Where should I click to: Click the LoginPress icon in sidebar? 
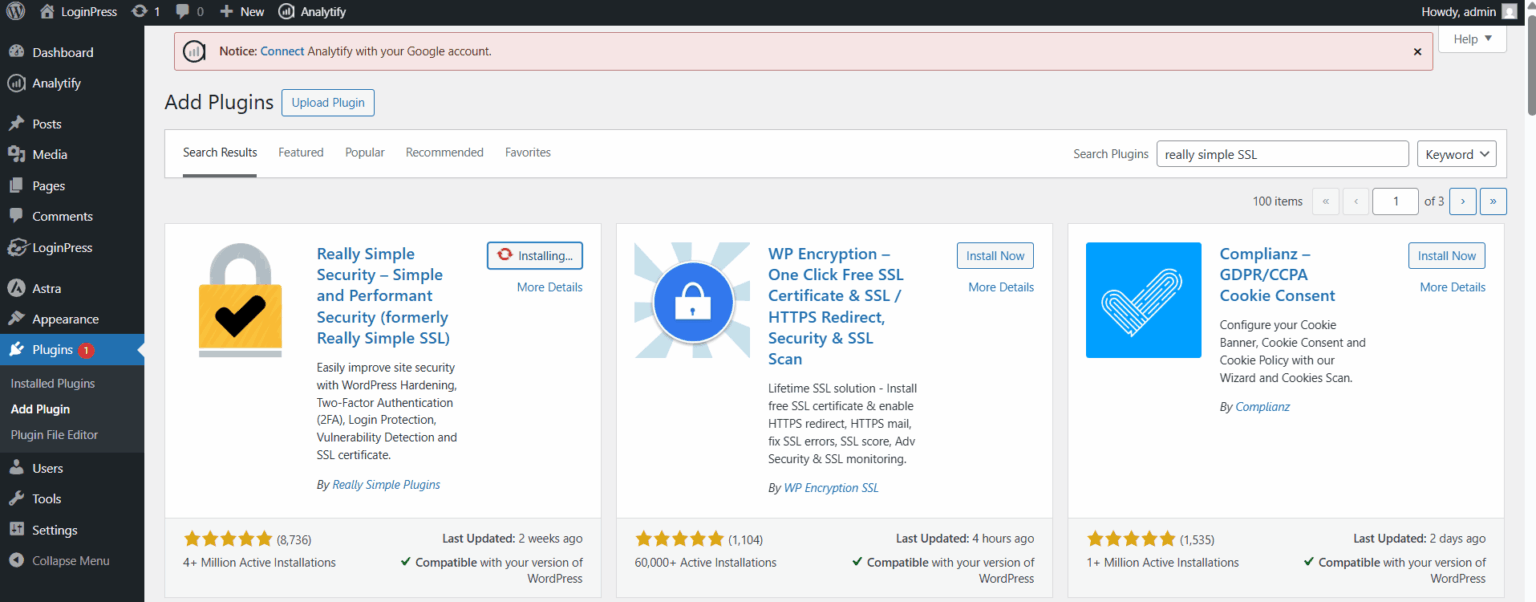coord(16,247)
